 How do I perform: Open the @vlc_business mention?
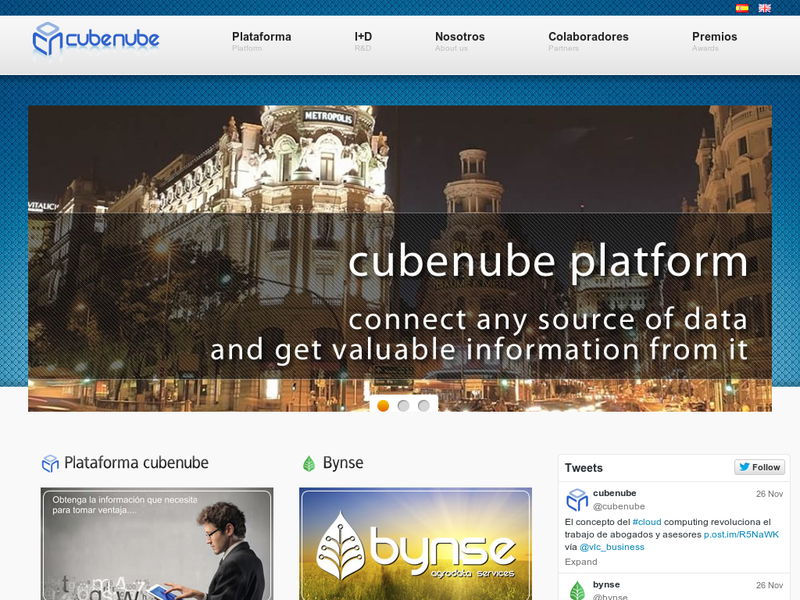(612, 547)
